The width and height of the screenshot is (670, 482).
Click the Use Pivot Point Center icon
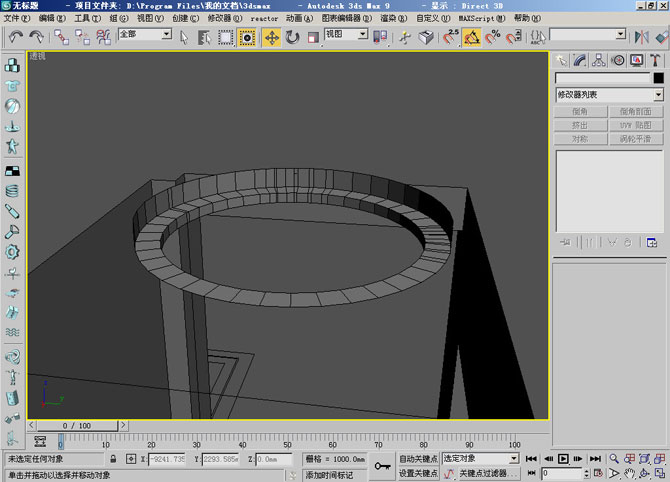pyautogui.click(x=380, y=38)
